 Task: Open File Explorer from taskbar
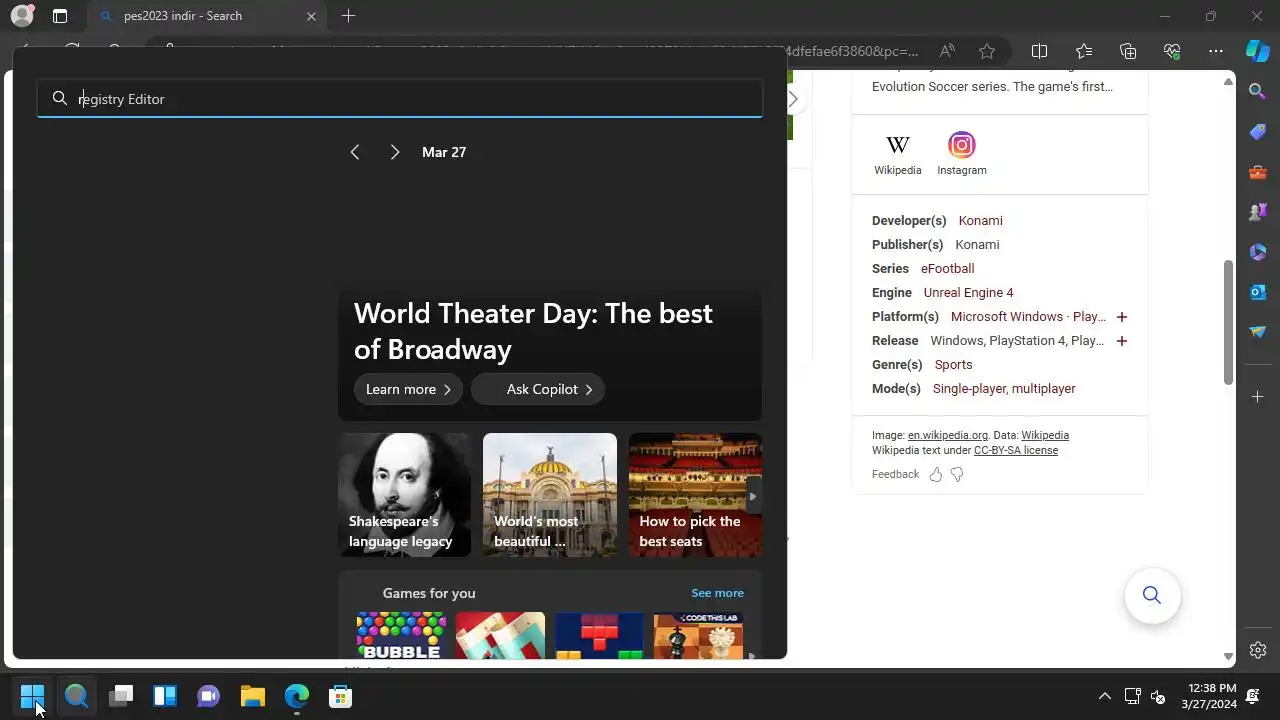coord(252,695)
